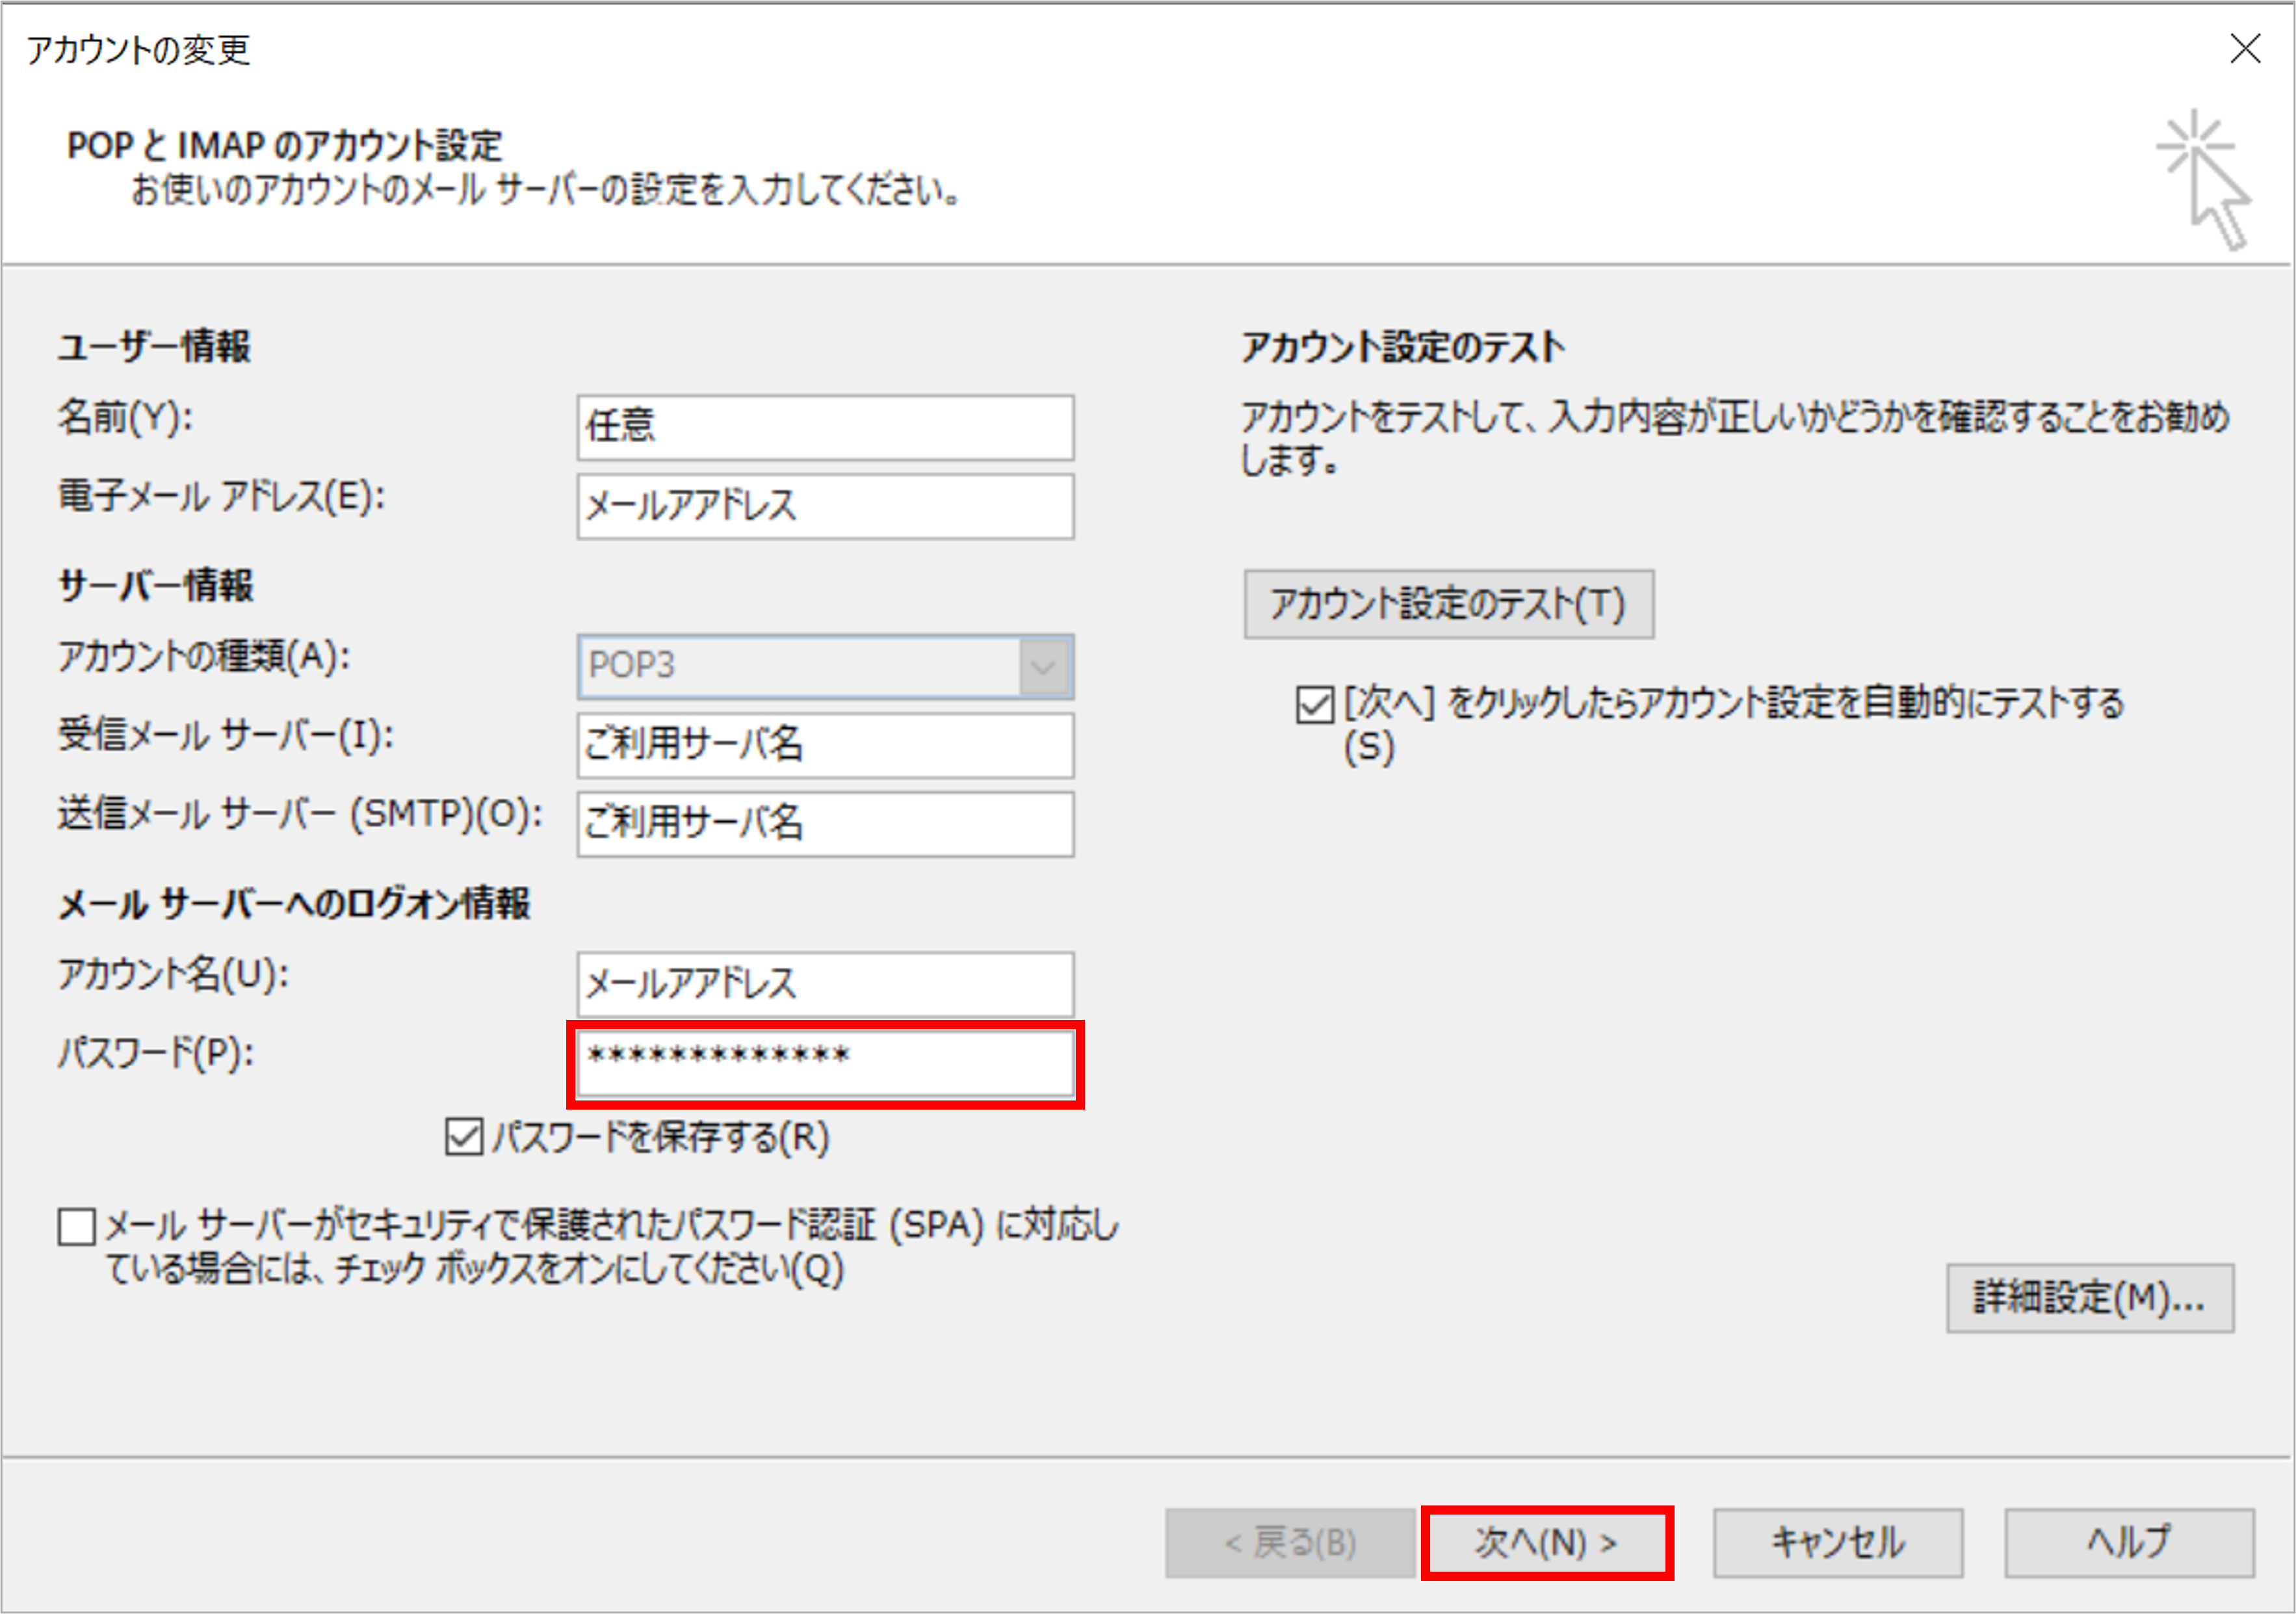
Task: Click the ユーザー情報 section label
Action: click(x=155, y=347)
